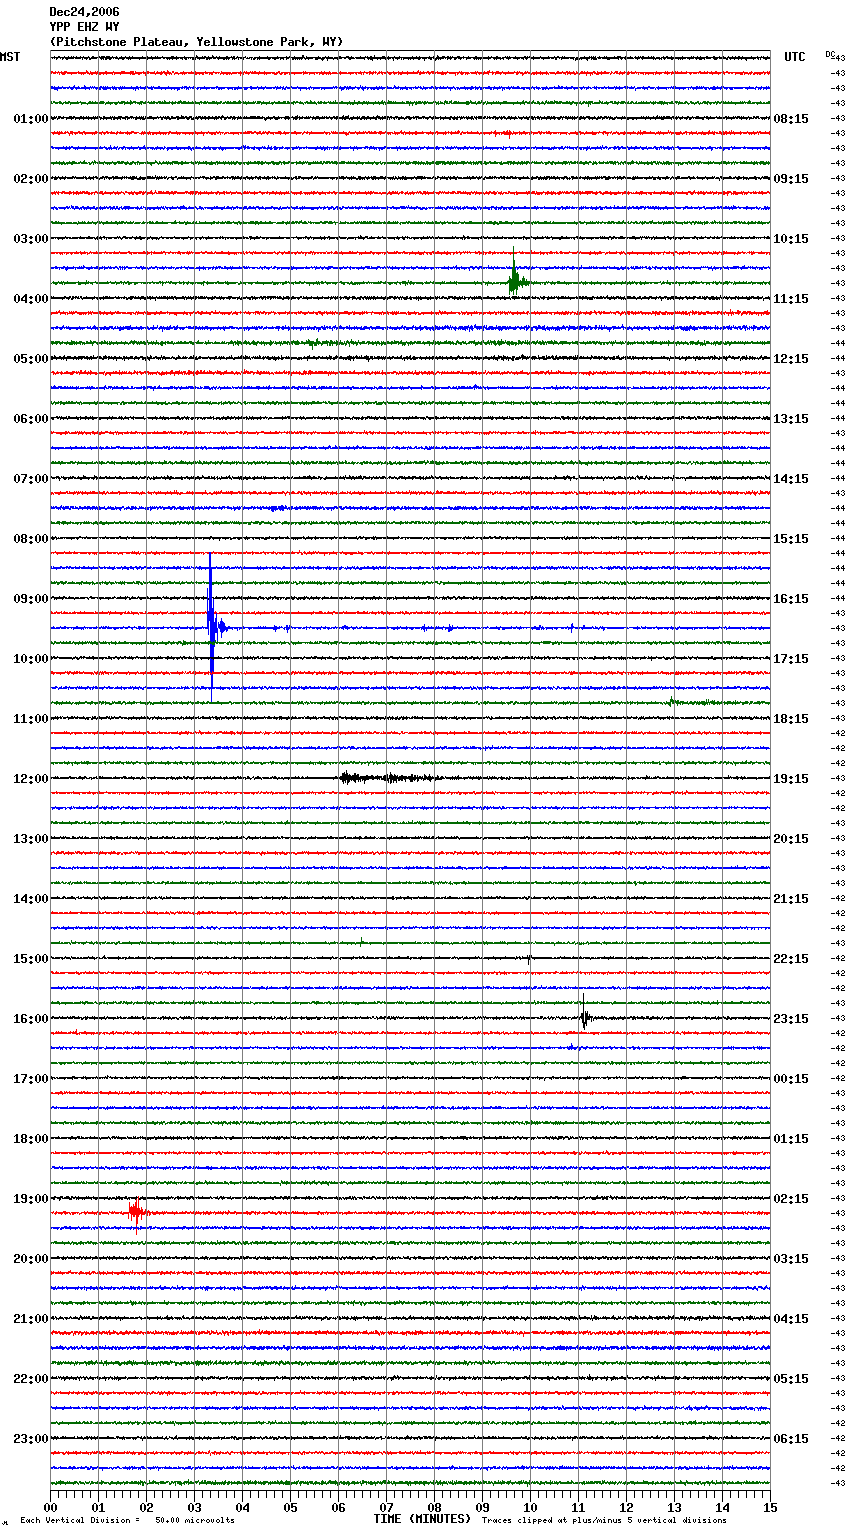
Task: Click the 10 minute tick label
Action: [x=530, y=1508]
